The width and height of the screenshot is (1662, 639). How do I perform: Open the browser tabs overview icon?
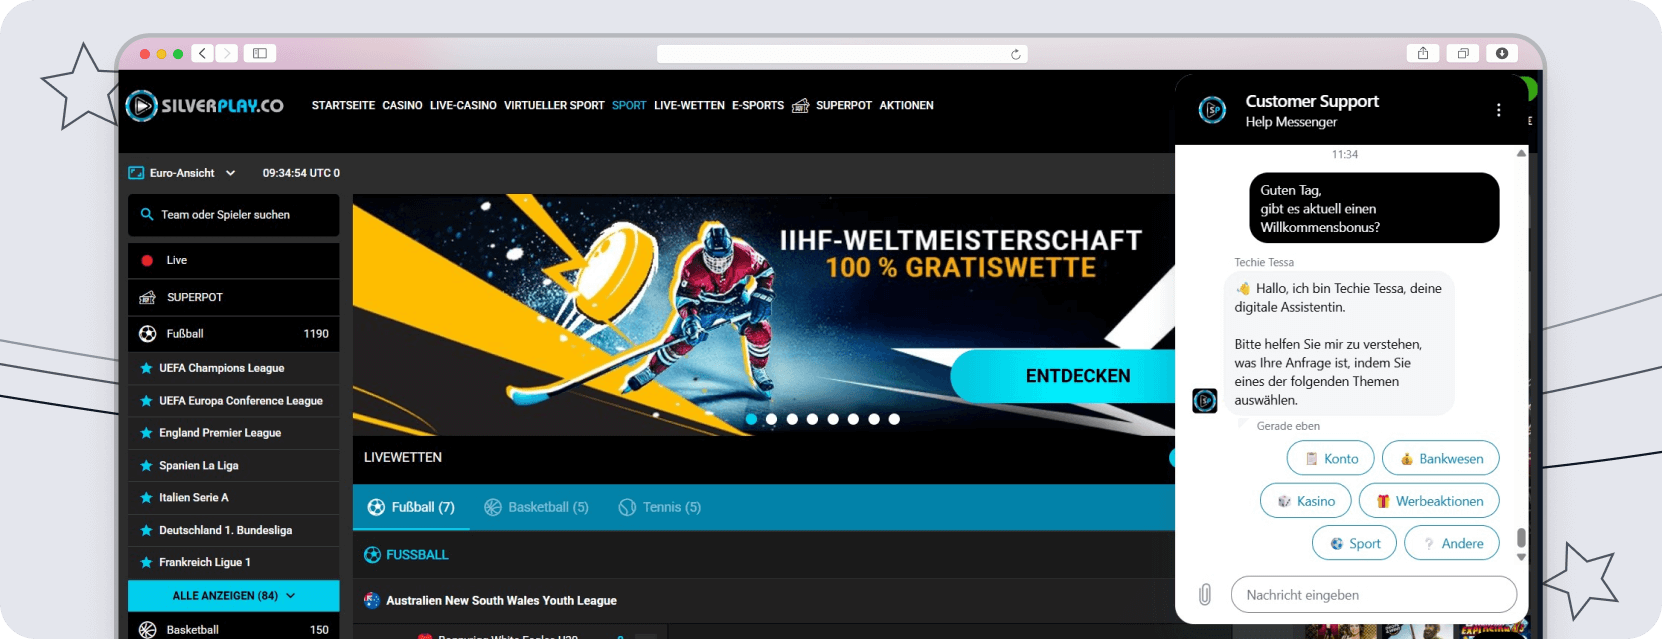(x=1463, y=53)
